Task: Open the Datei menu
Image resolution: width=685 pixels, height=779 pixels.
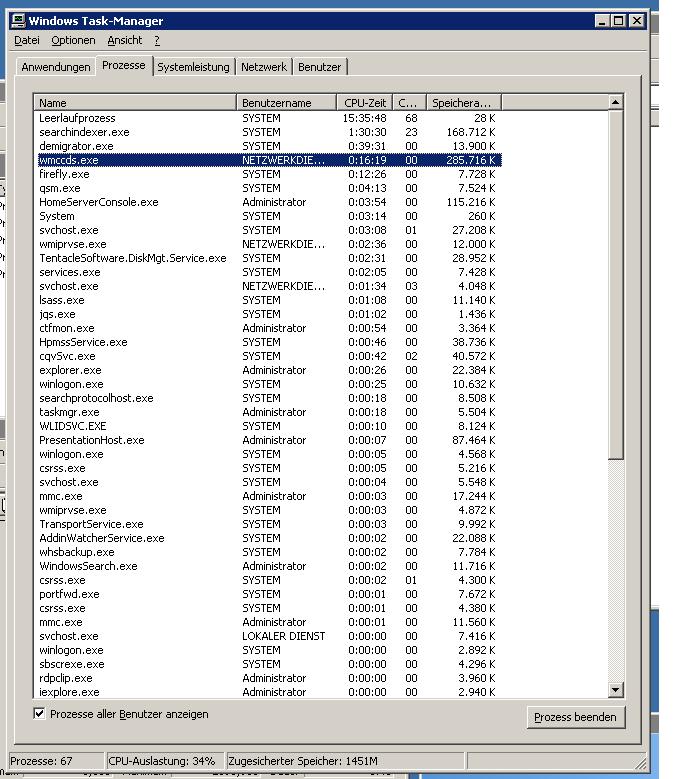Action: tap(27, 40)
